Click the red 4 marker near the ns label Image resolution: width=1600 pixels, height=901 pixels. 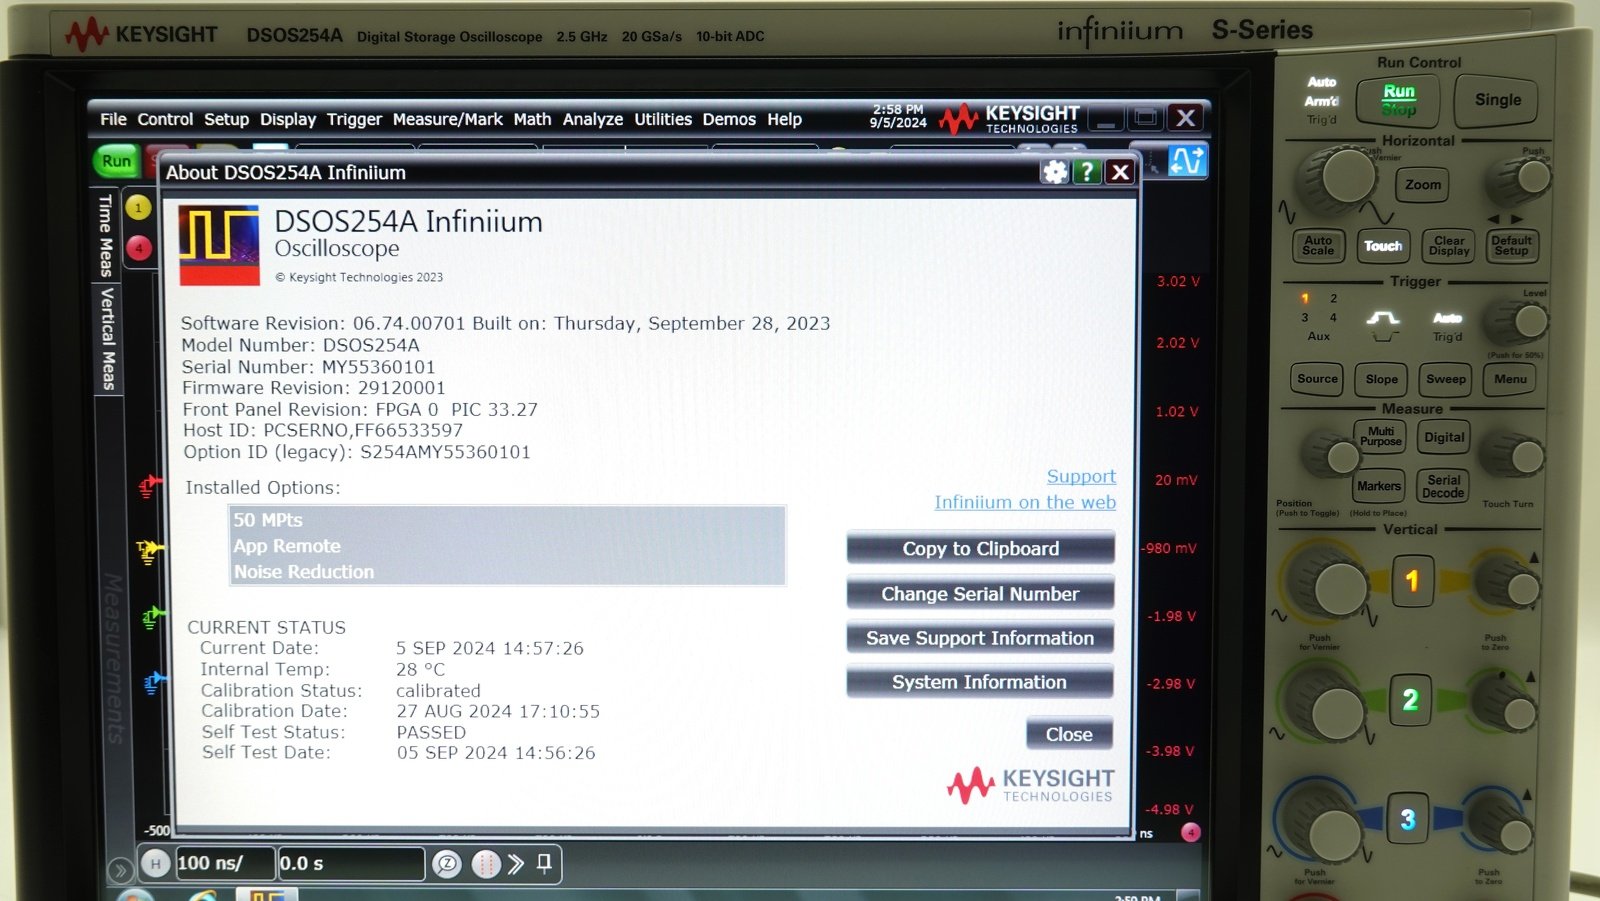coord(1190,832)
